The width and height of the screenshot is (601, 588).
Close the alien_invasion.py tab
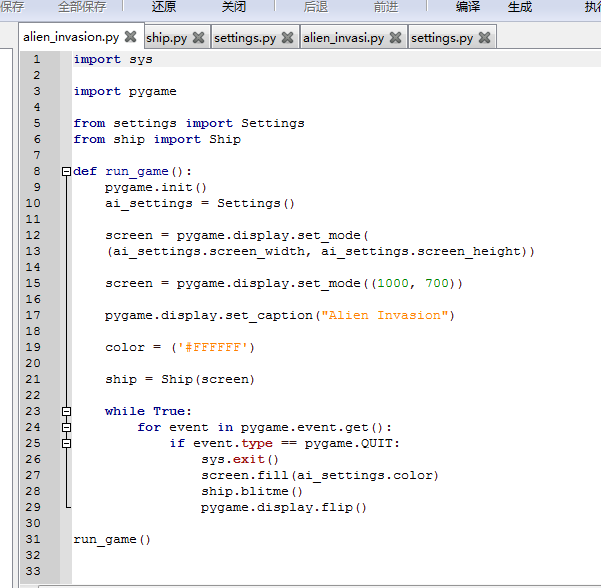130,38
